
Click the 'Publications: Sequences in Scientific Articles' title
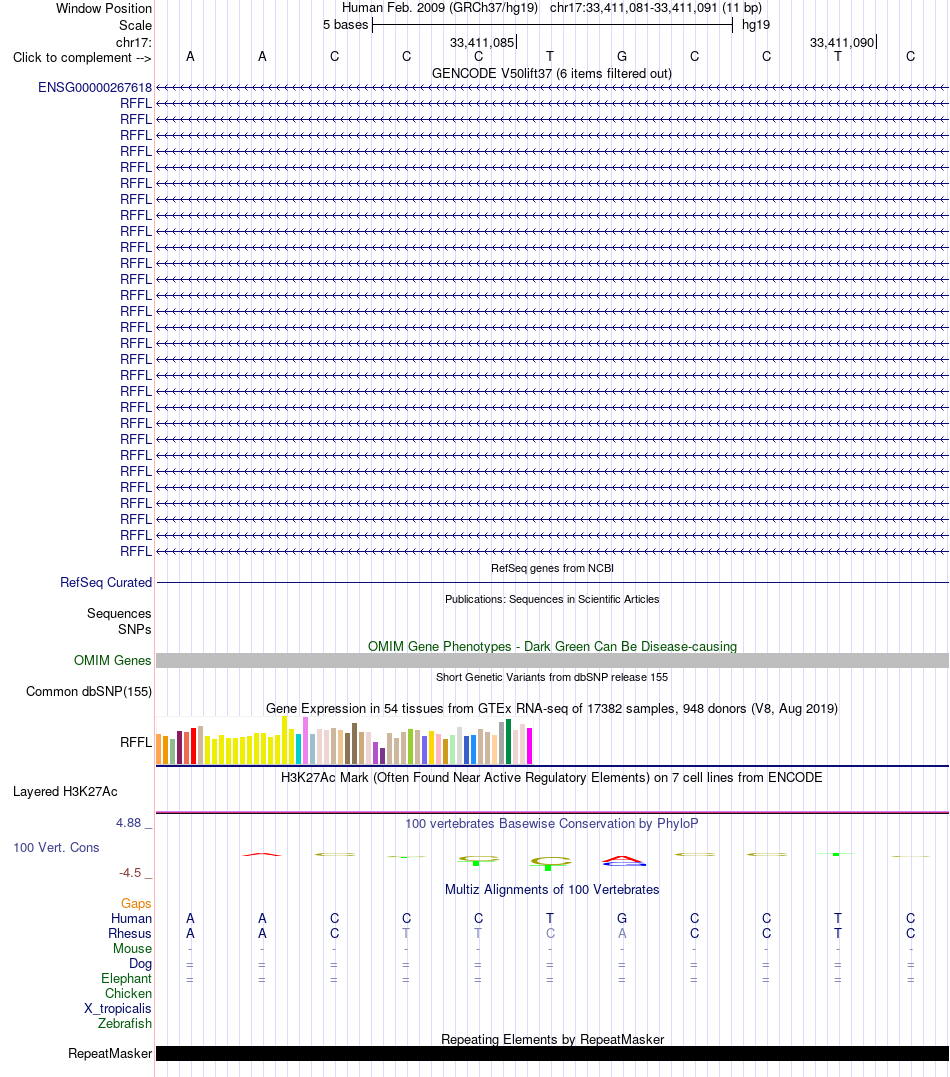click(552, 599)
